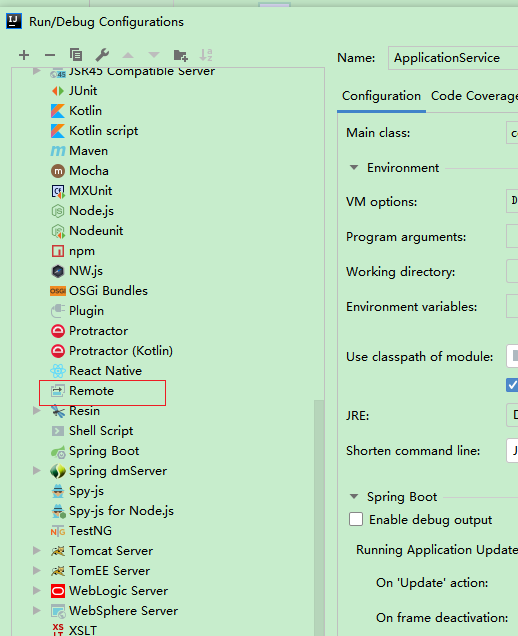The image size is (518, 636).
Task: Select the OSGi Bundles icon
Action: [x=58, y=291]
